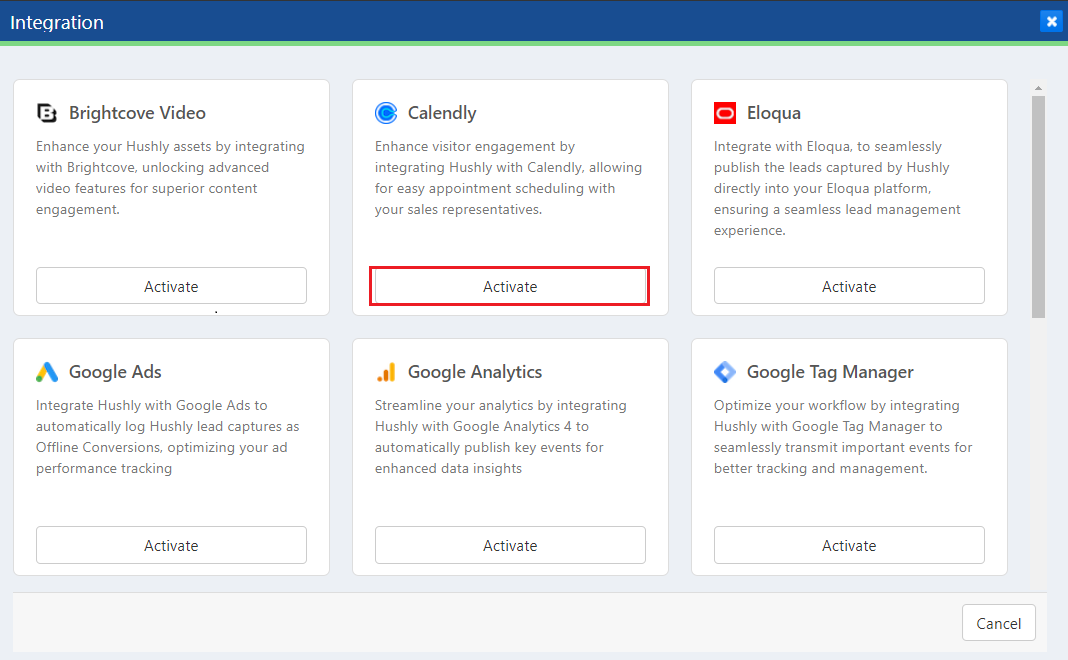This screenshot has width=1068, height=660.
Task: Click the Google Ads description text
Action: tap(168, 437)
